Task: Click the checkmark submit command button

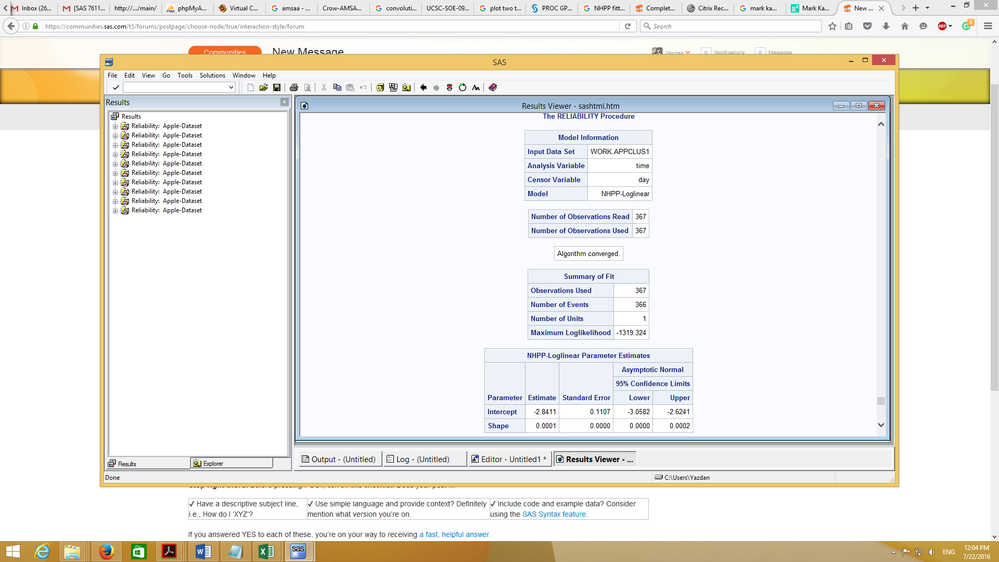Action: point(116,88)
